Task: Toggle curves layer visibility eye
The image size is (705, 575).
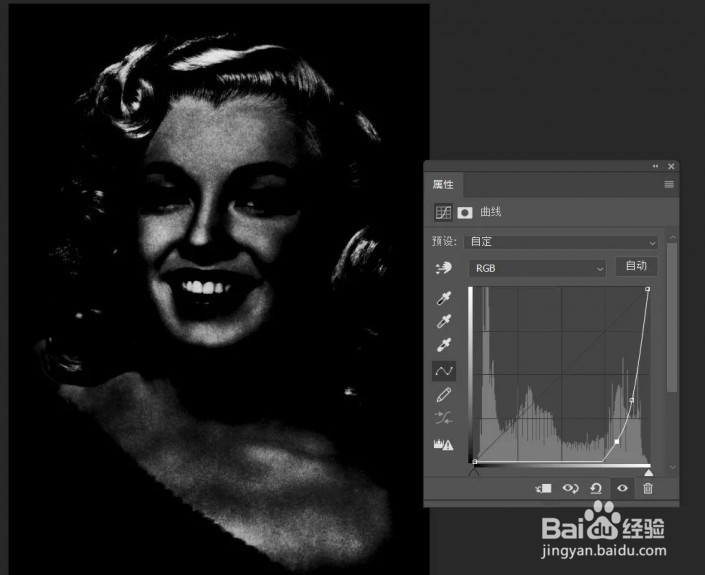Action: (622, 488)
